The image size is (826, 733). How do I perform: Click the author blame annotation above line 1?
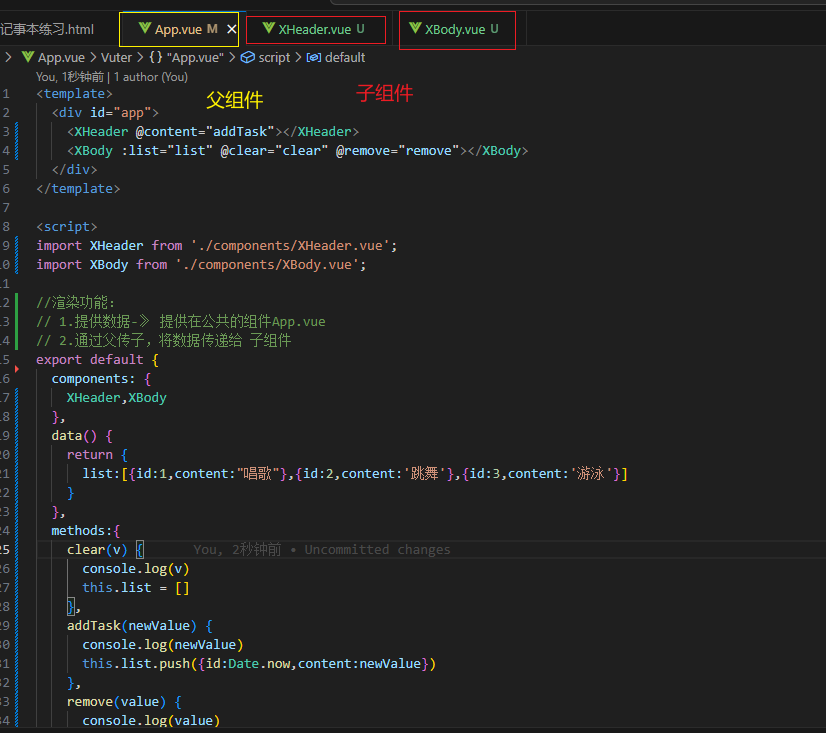point(112,77)
